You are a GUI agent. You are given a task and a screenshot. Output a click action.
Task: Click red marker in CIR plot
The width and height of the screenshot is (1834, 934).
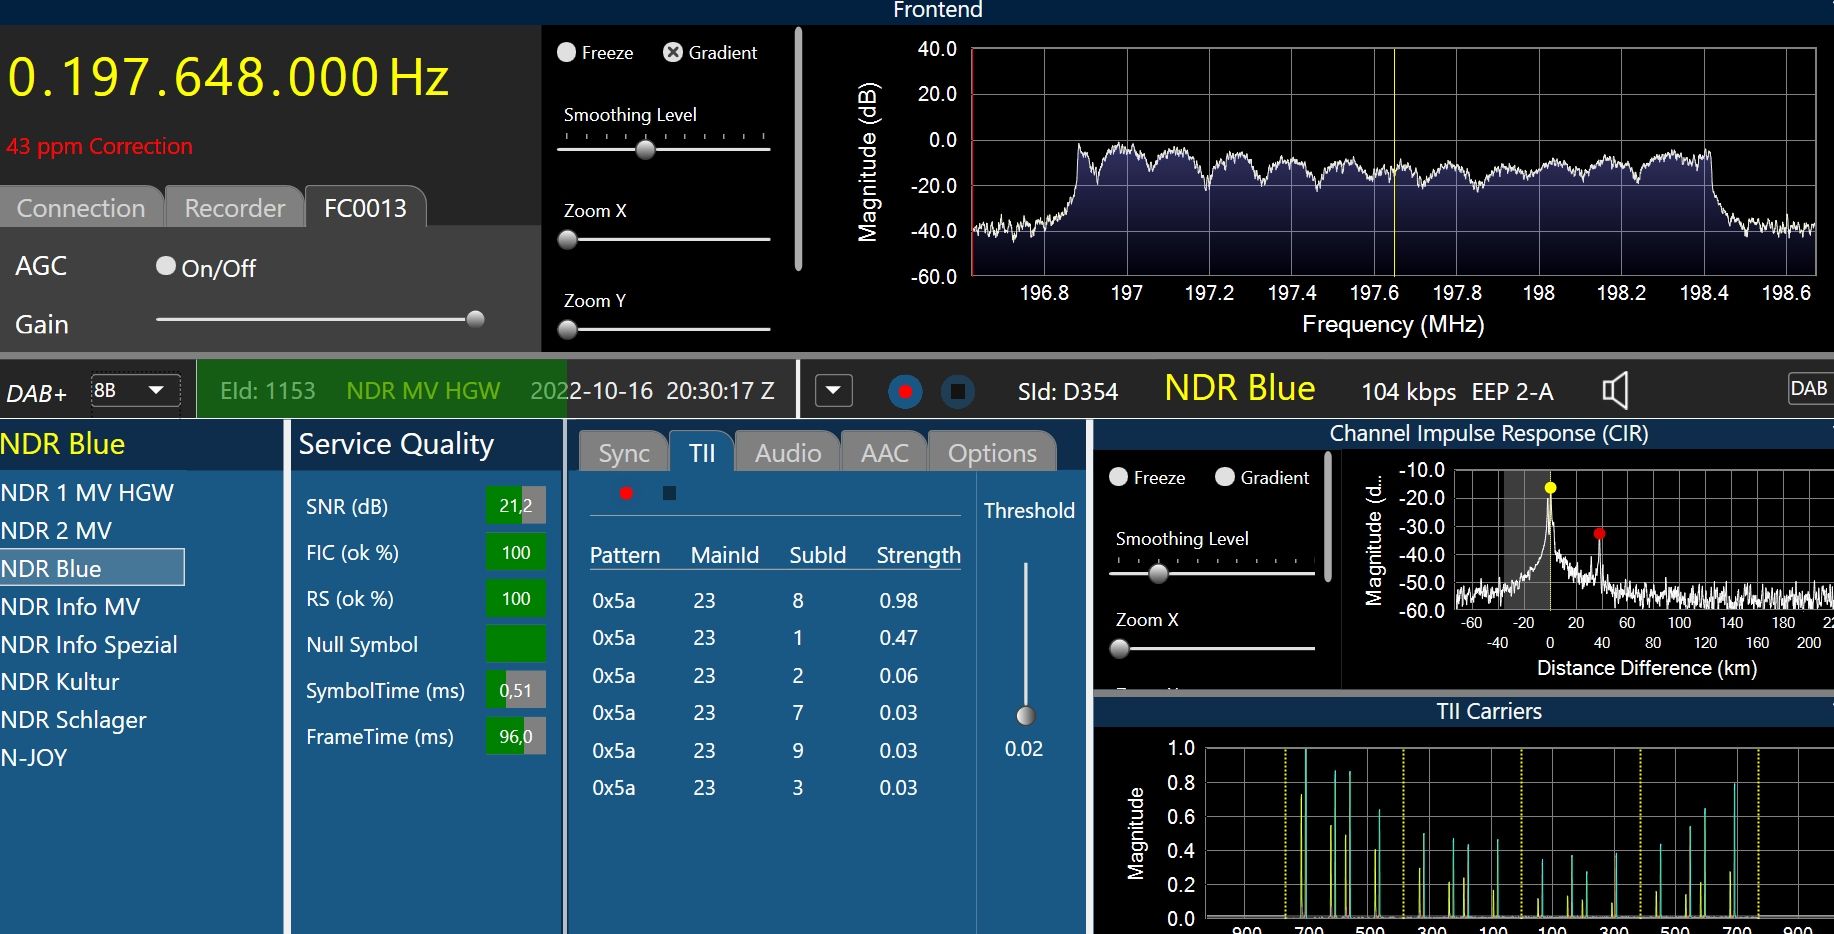1599,534
